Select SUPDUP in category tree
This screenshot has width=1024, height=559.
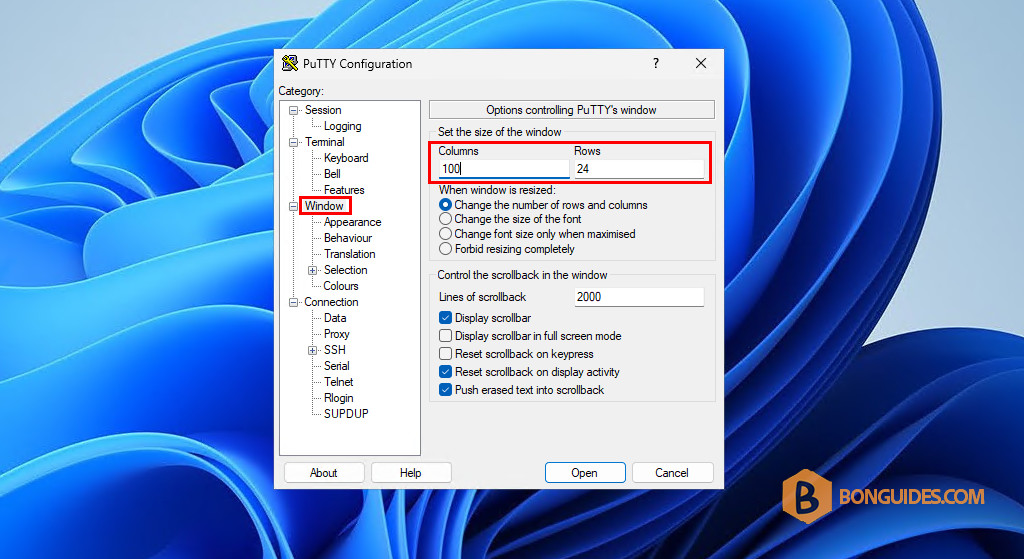[346, 414]
